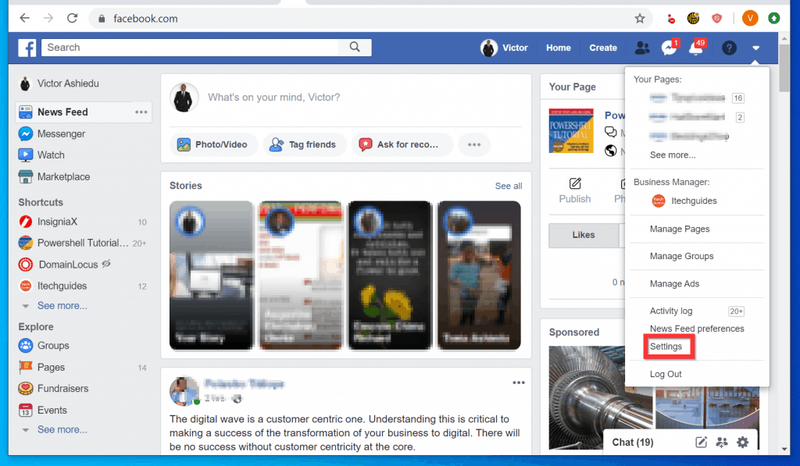This screenshot has height=466, width=800.
Task: Open the first story thumbnail
Action: point(211,276)
